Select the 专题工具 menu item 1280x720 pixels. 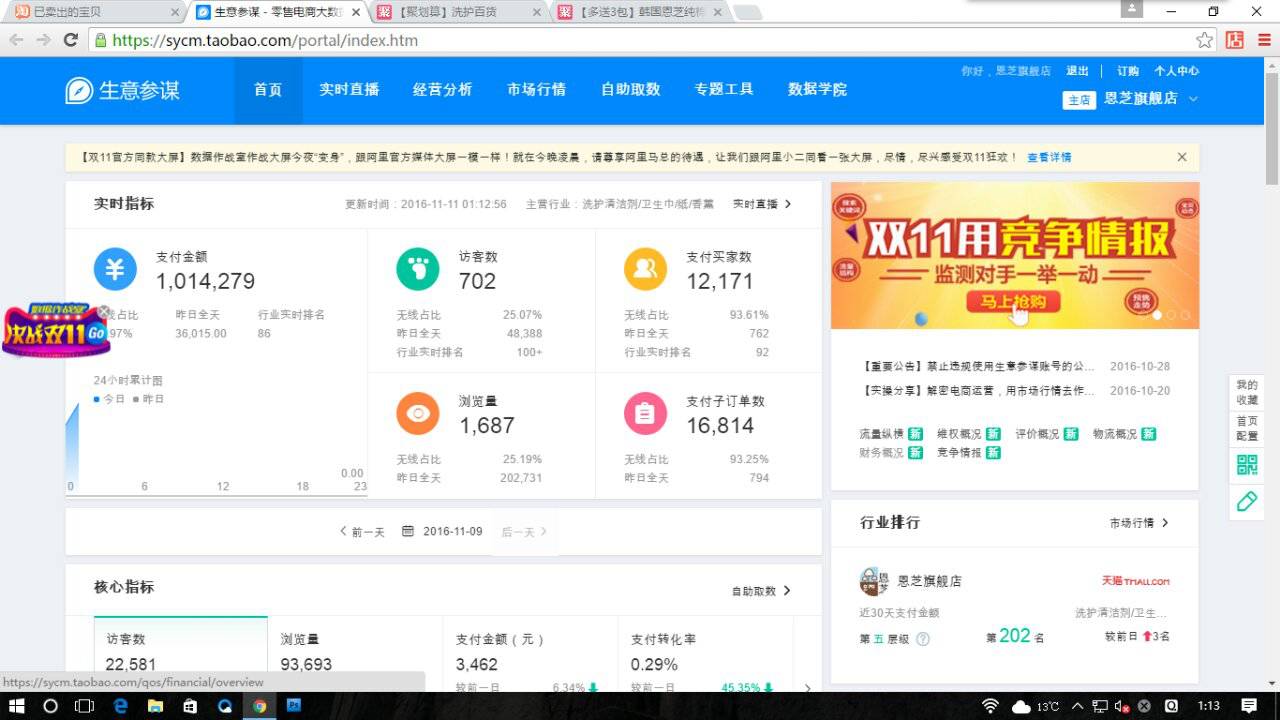click(x=724, y=90)
